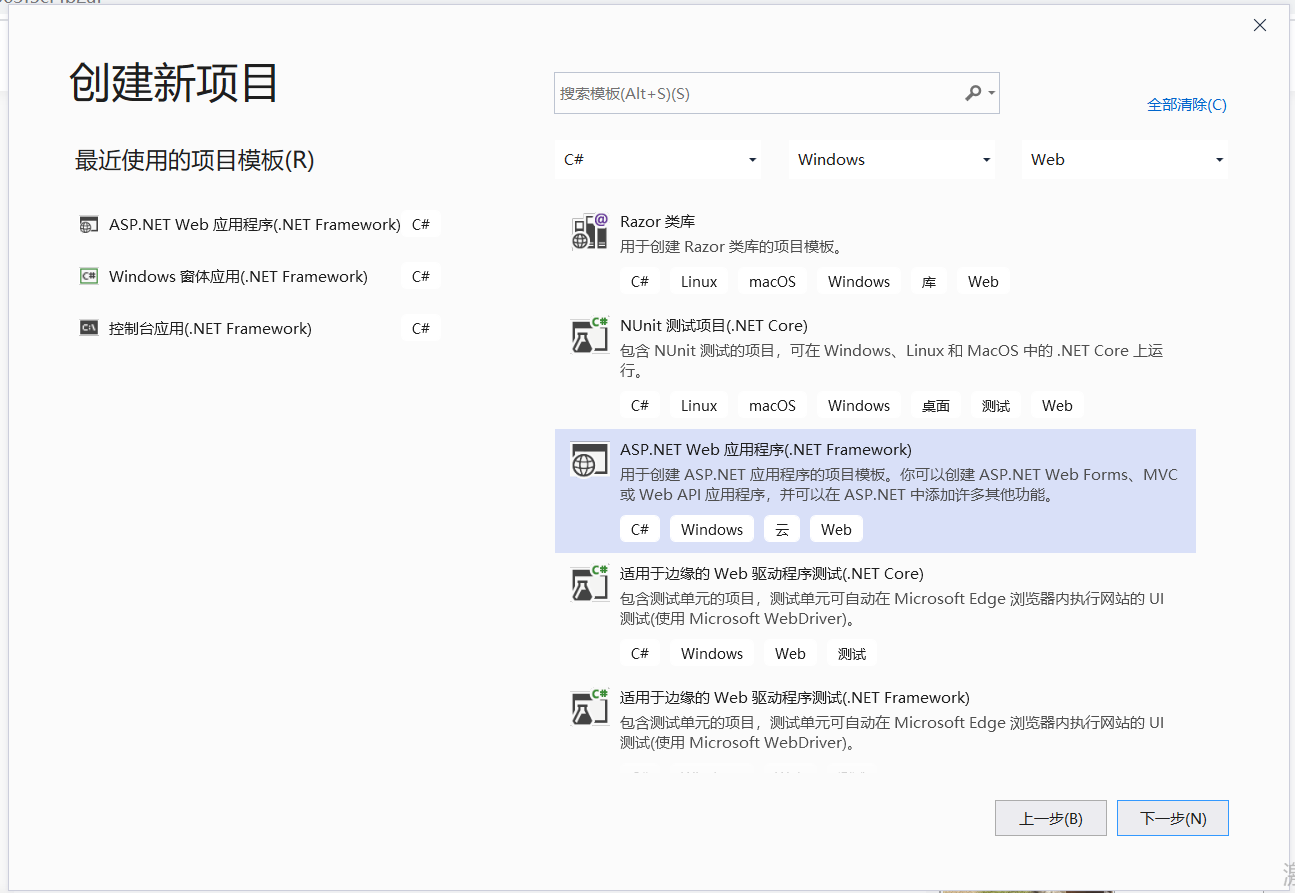Open the Windows platform dropdown
This screenshot has height=893, width=1295.
(890, 159)
